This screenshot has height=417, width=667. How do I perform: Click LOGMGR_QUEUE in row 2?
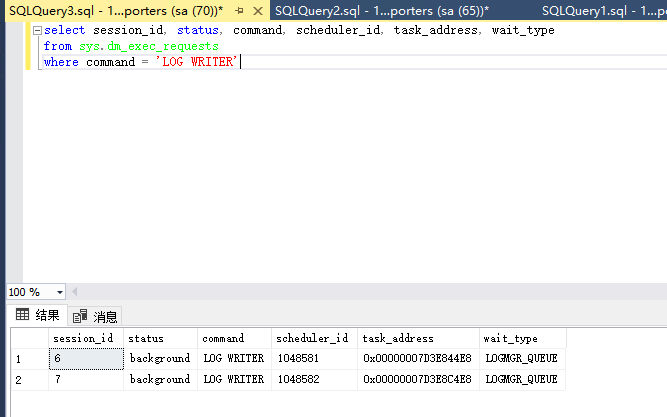tap(522, 379)
